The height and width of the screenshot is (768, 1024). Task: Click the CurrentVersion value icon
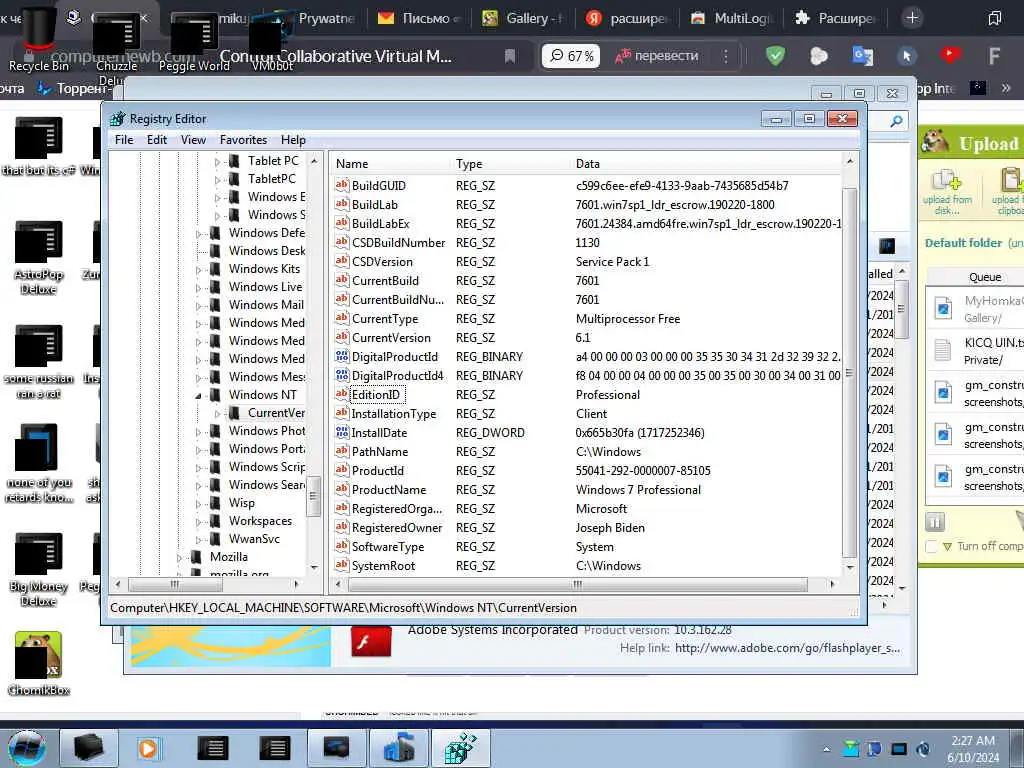click(342, 338)
